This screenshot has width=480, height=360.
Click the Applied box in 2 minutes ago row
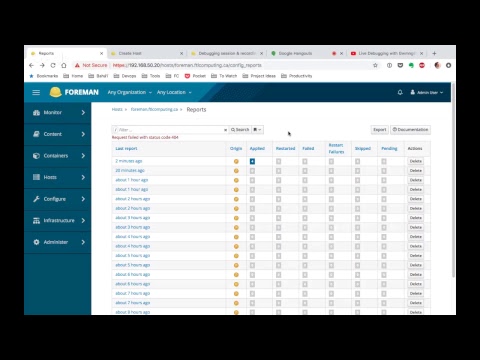point(252,161)
